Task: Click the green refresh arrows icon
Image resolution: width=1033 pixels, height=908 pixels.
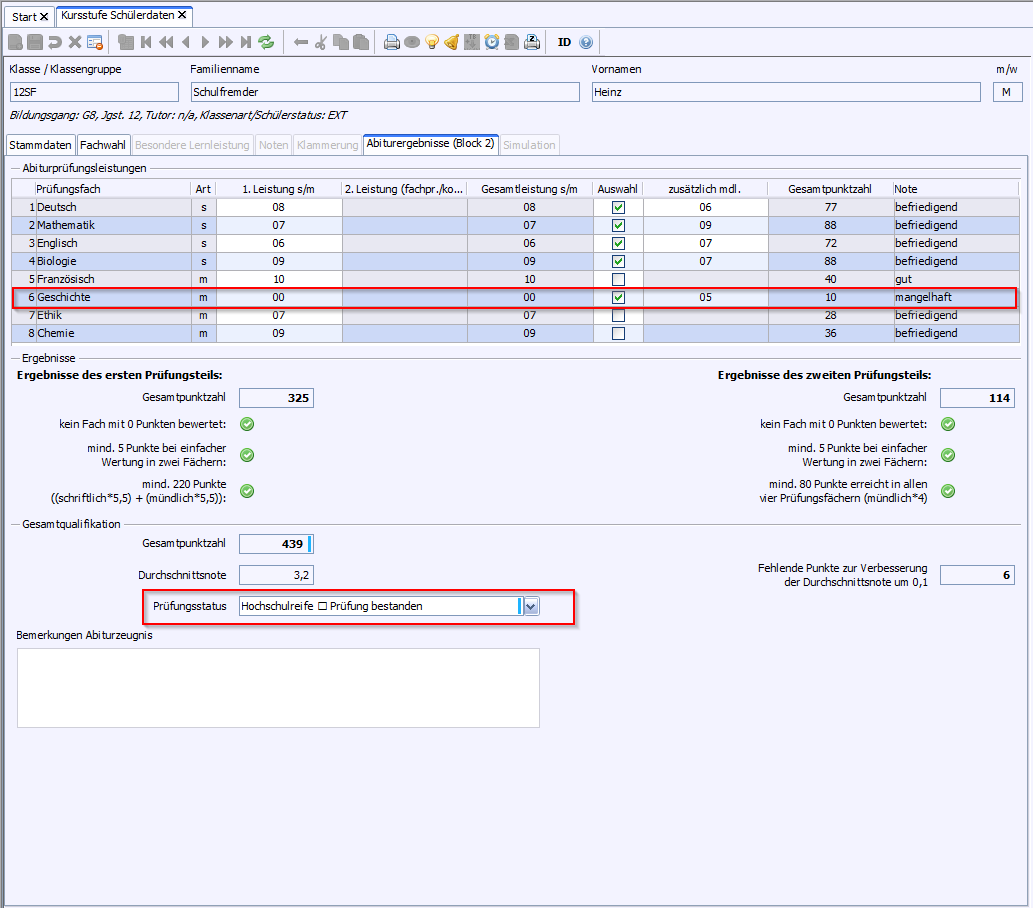Action: tap(266, 42)
